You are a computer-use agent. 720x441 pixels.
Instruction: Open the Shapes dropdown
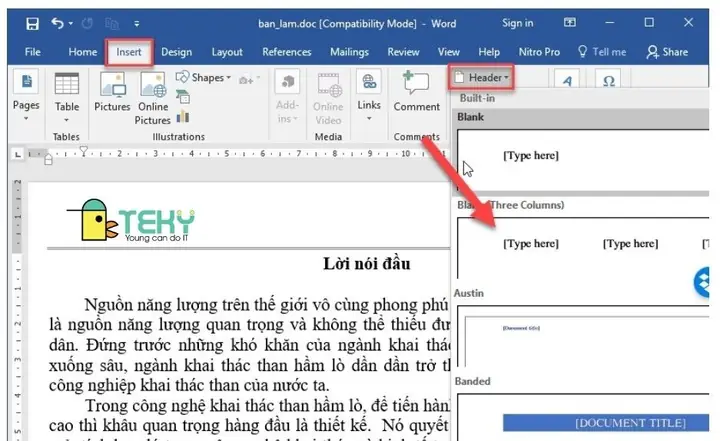point(203,77)
